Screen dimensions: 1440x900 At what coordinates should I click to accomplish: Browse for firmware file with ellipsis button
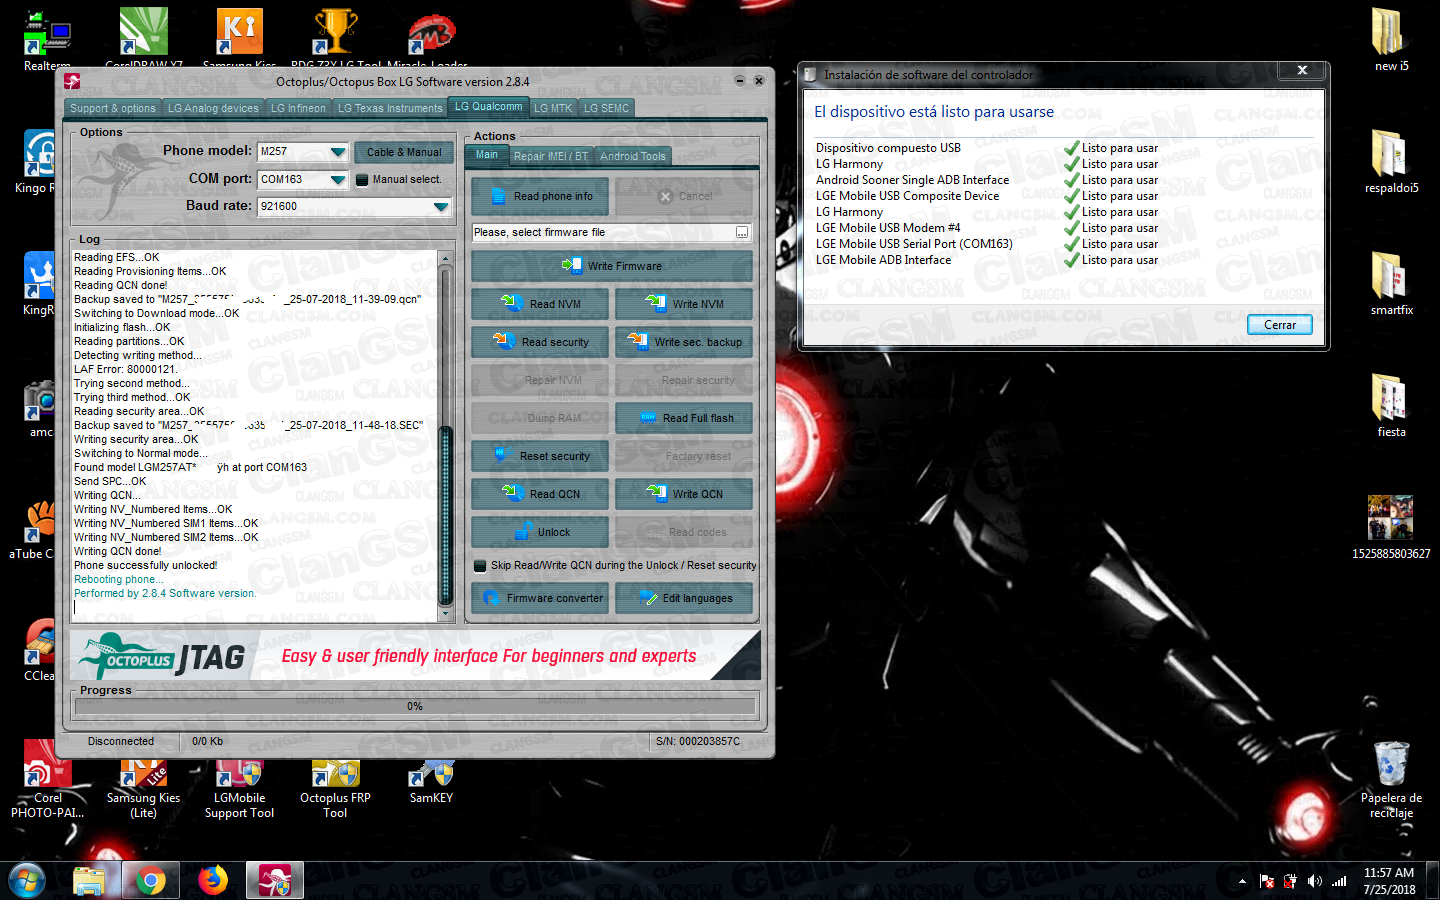[742, 233]
